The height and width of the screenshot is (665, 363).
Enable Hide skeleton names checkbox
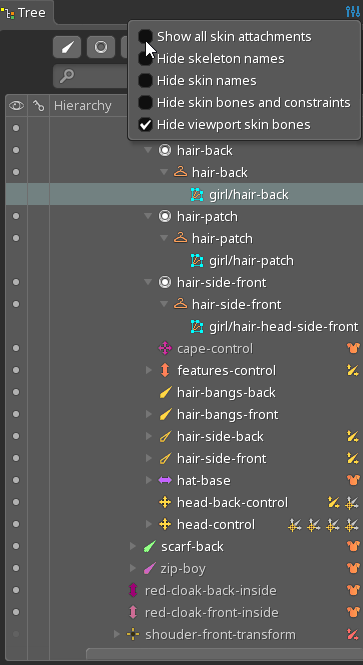[x=145, y=59]
